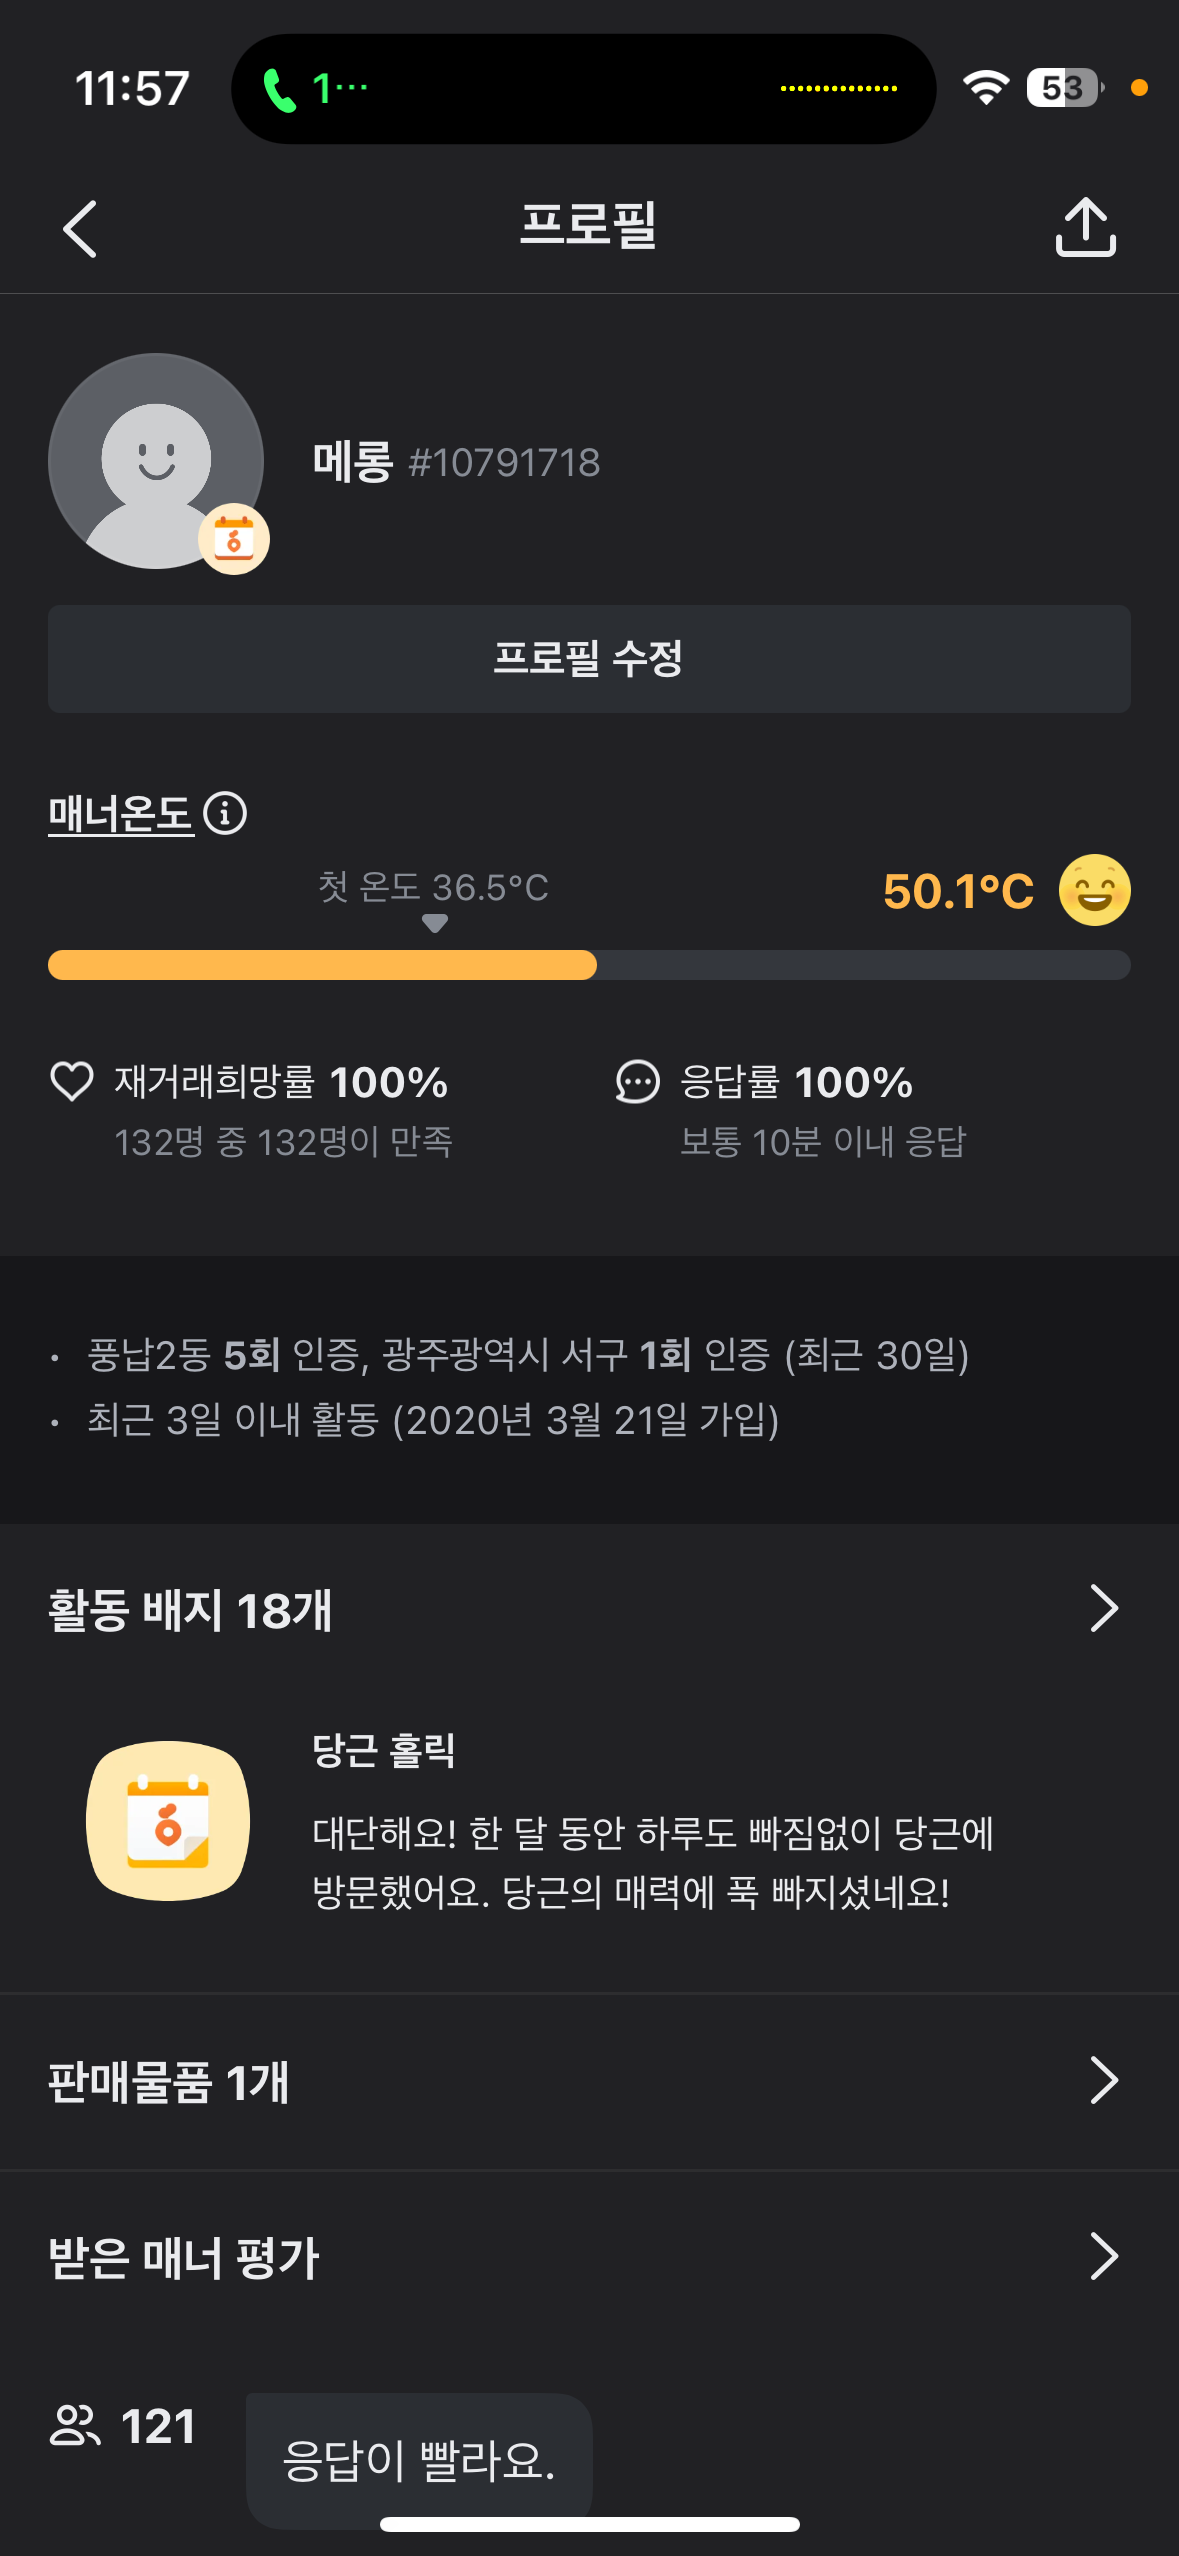Screen dimensions: 1179x2556
Task: Expand the 판매물품 1개 chevron
Action: coord(1103,2081)
